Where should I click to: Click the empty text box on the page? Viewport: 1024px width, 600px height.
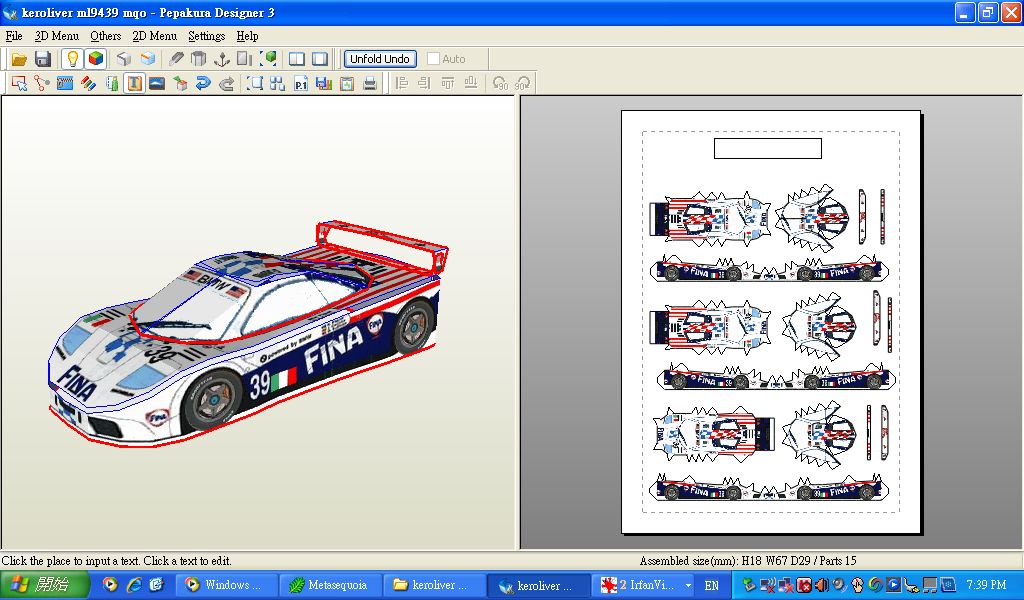click(x=767, y=148)
